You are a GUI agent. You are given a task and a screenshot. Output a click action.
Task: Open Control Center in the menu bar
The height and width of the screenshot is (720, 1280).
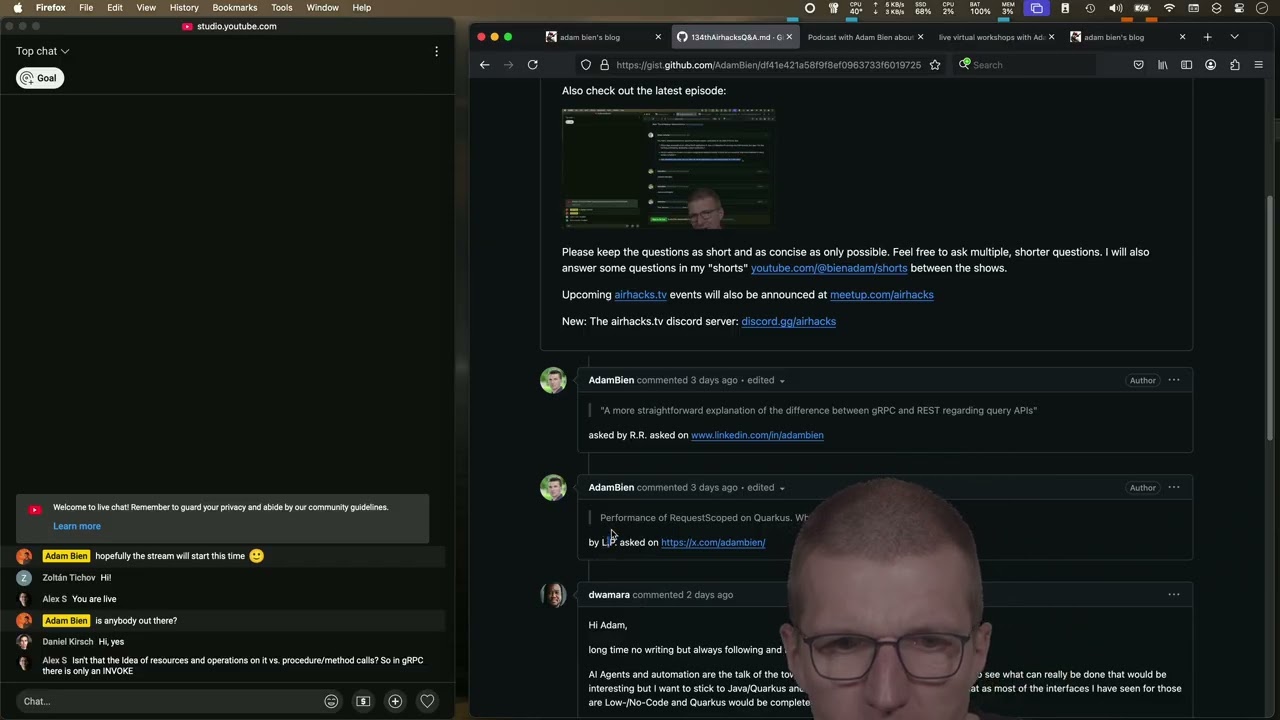point(1239,8)
